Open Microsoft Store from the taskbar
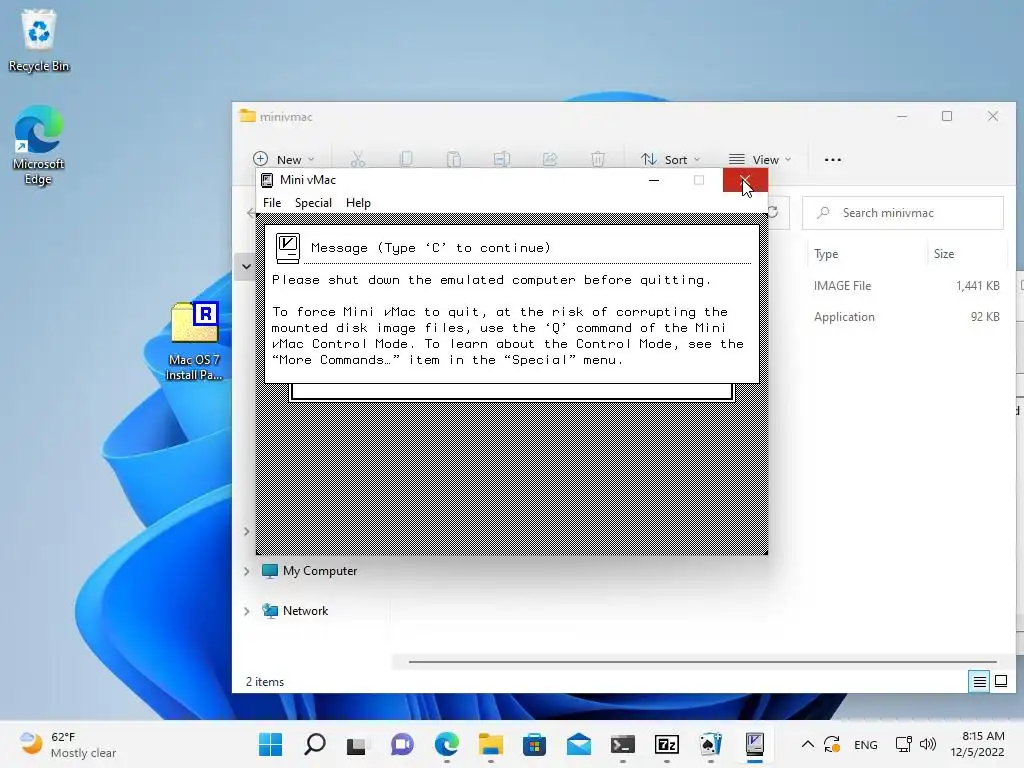This screenshot has height=768, width=1024. point(534,744)
